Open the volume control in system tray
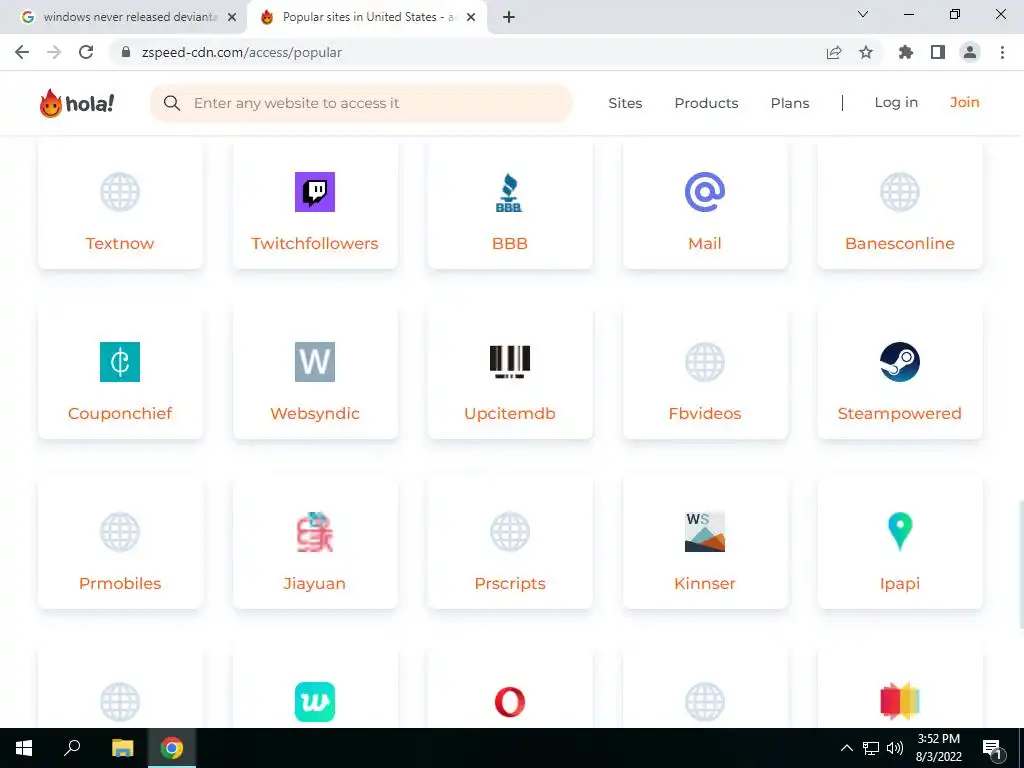Screen dimensions: 1024x768 click(x=895, y=748)
